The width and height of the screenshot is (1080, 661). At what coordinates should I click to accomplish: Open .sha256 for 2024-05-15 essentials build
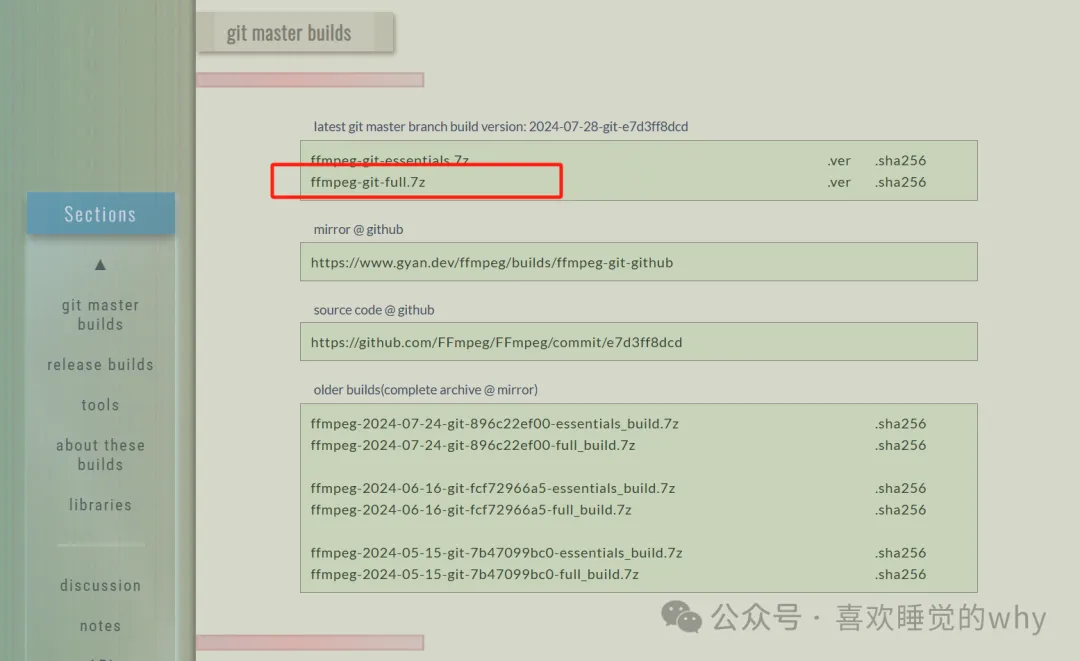pos(900,553)
